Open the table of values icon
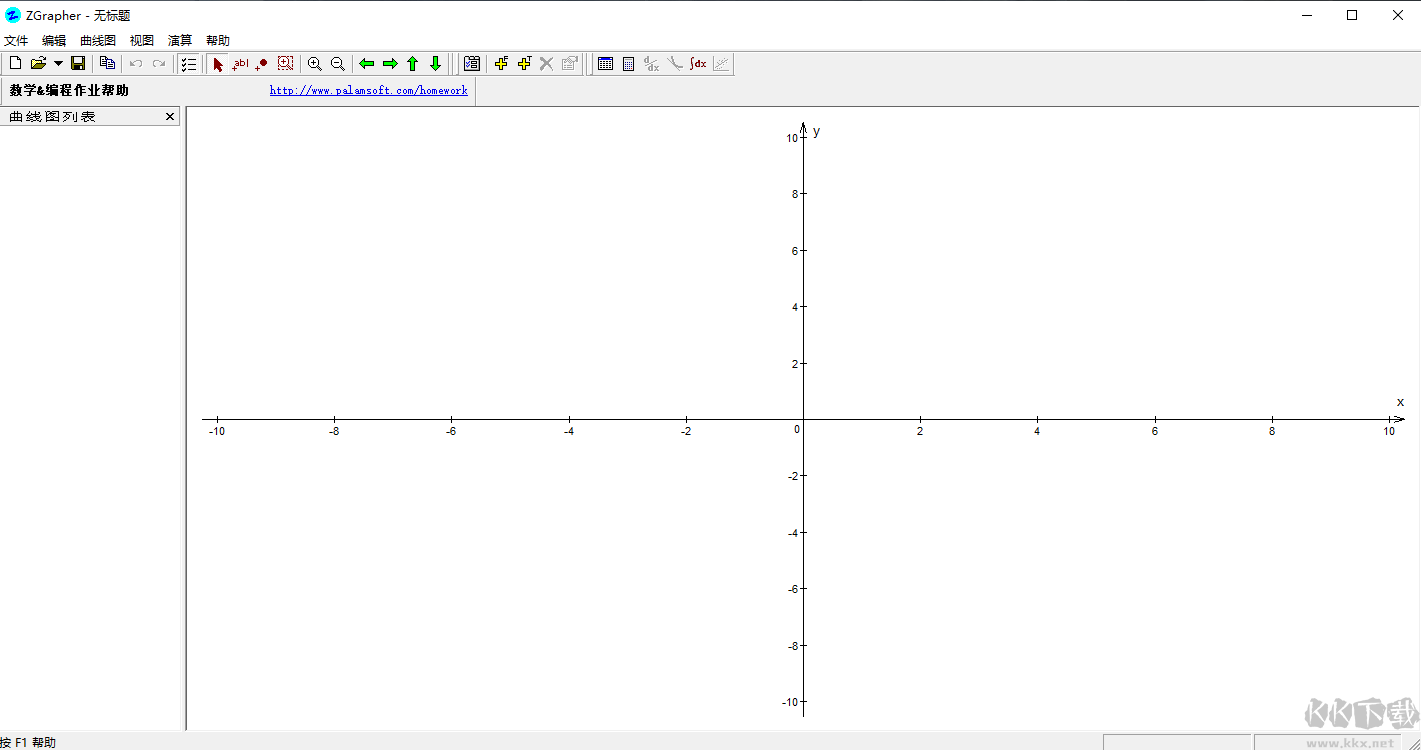The image size is (1421, 750). (605, 64)
